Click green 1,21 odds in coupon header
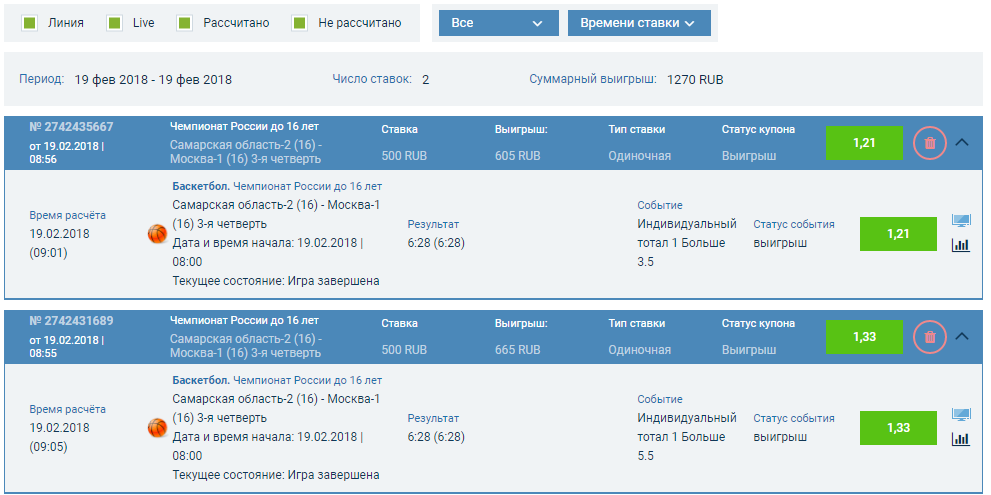Viewport: 991px width, 495px height. tap(864, 143)
